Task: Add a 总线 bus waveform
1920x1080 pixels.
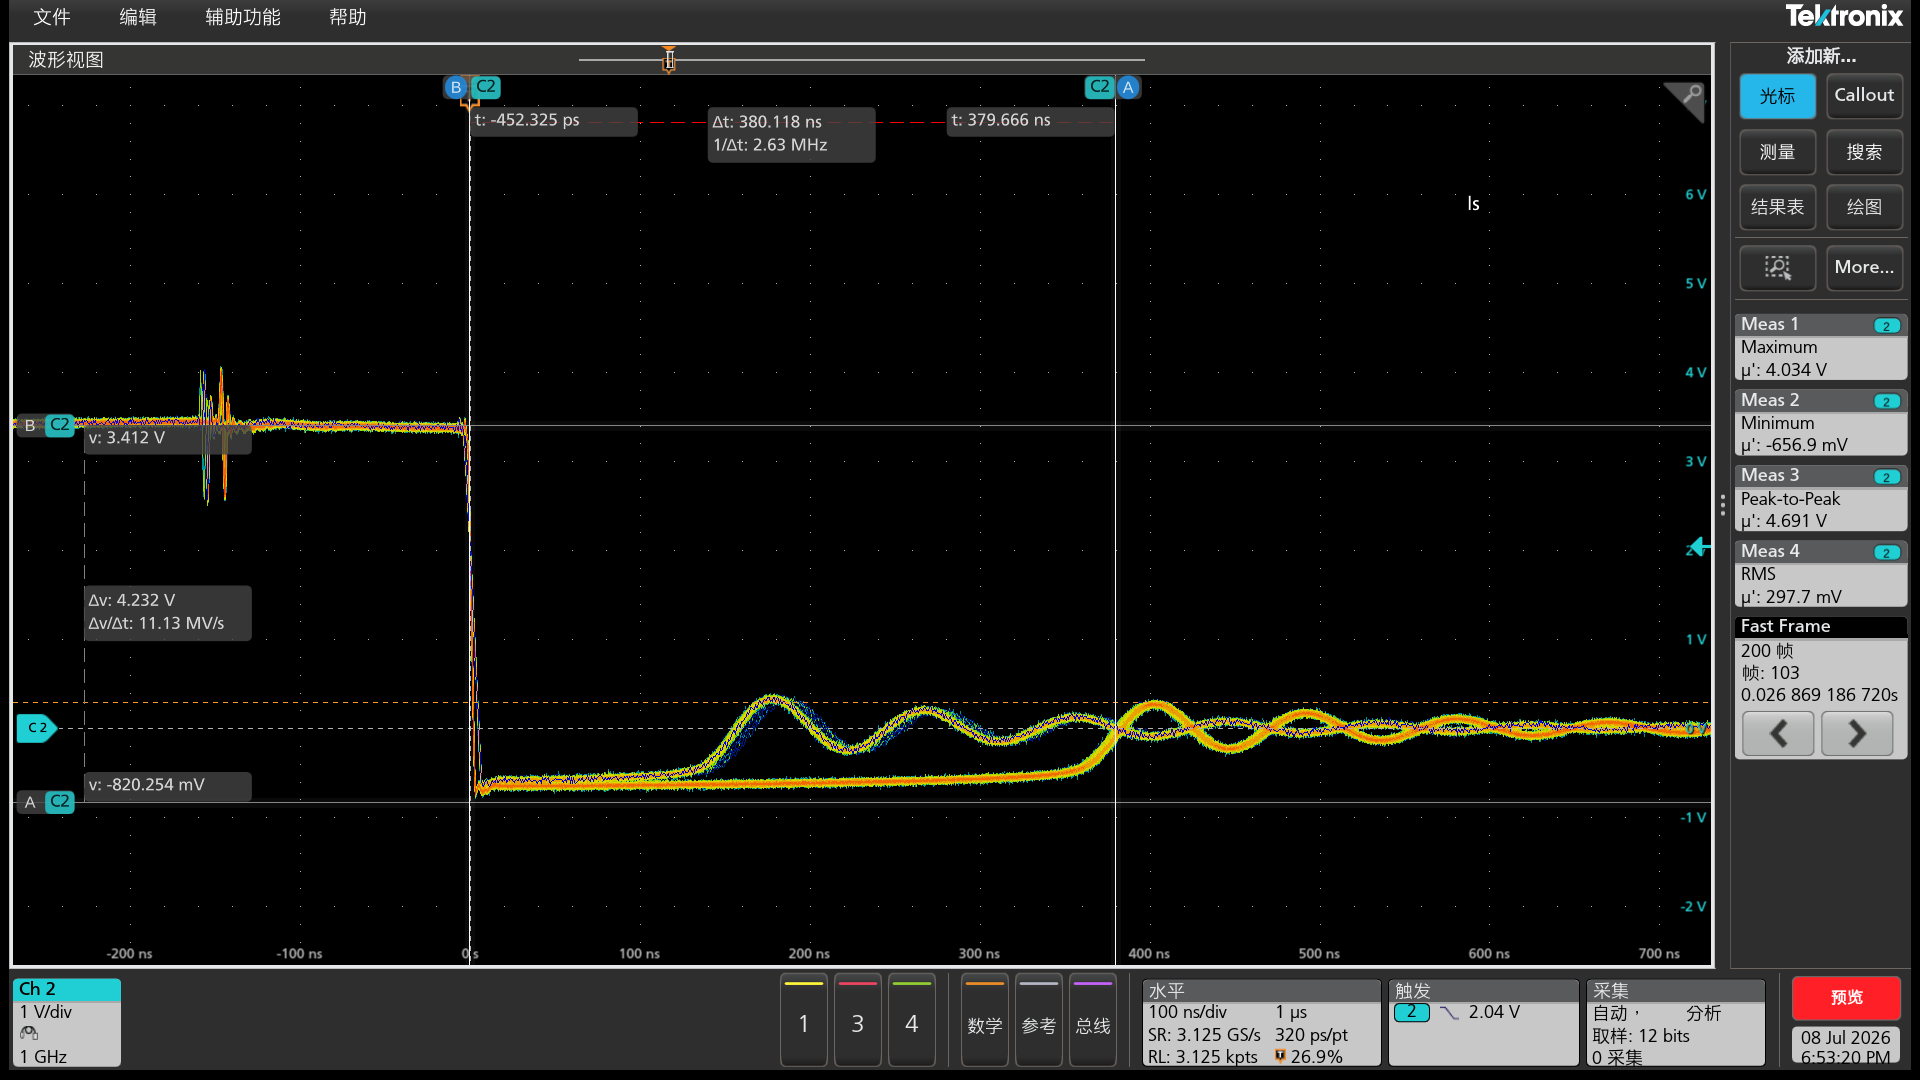Action: [1093, 1022]
